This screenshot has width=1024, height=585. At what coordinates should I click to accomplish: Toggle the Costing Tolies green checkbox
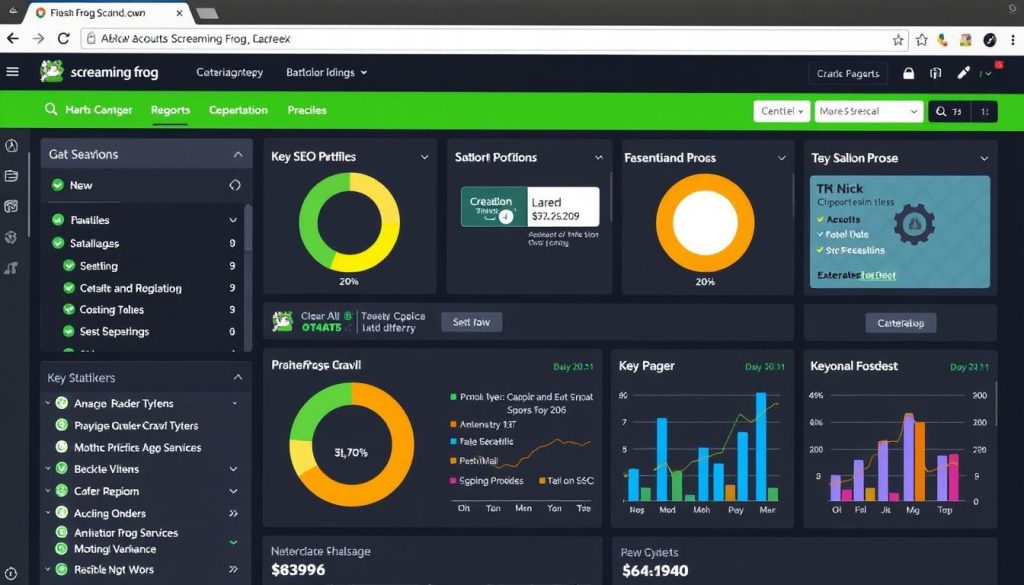[x=69, y=310]
